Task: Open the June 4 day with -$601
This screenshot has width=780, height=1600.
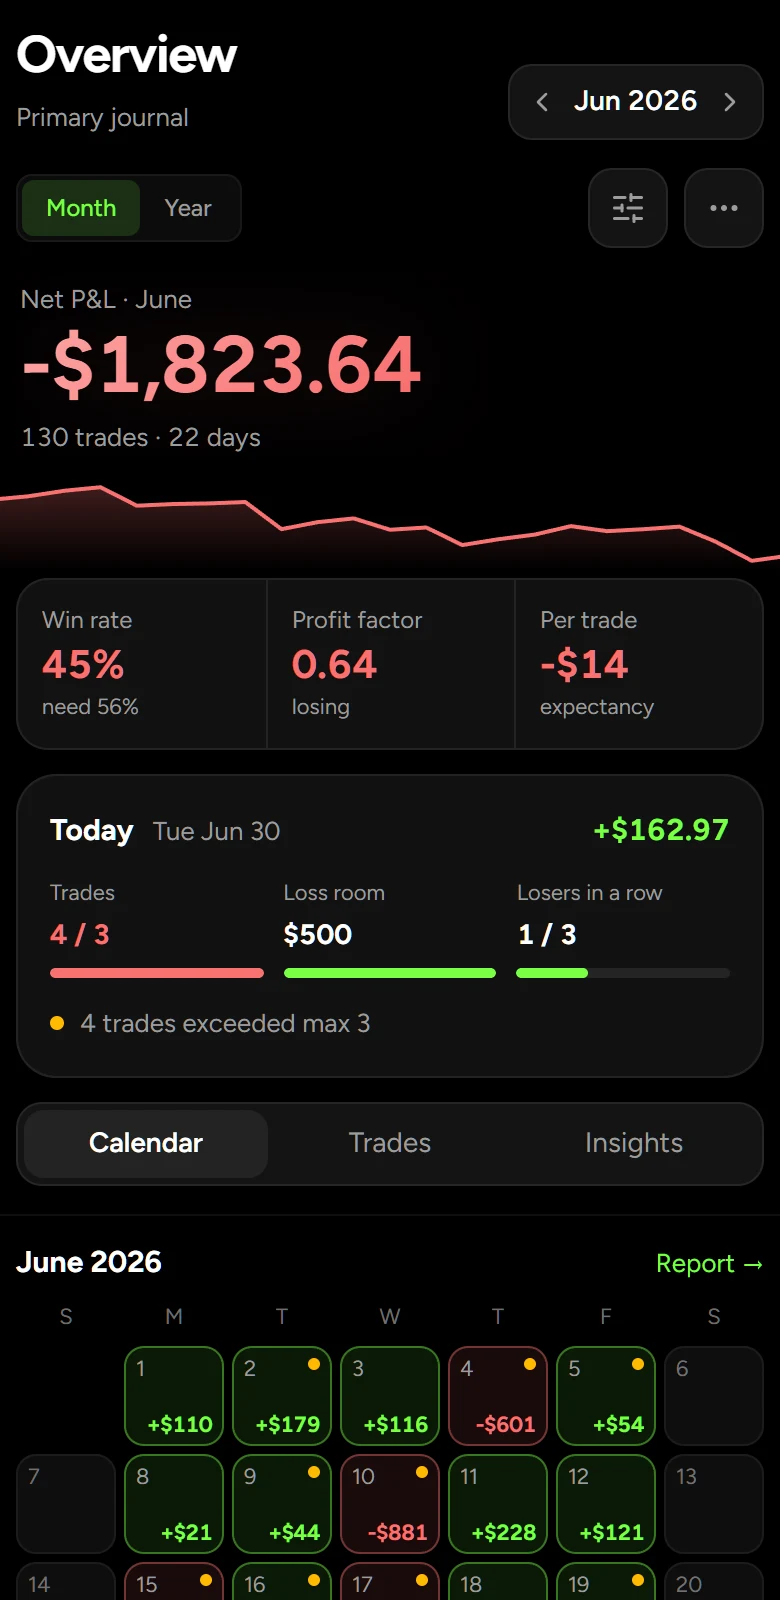Action: click(x=498, y=1396)
